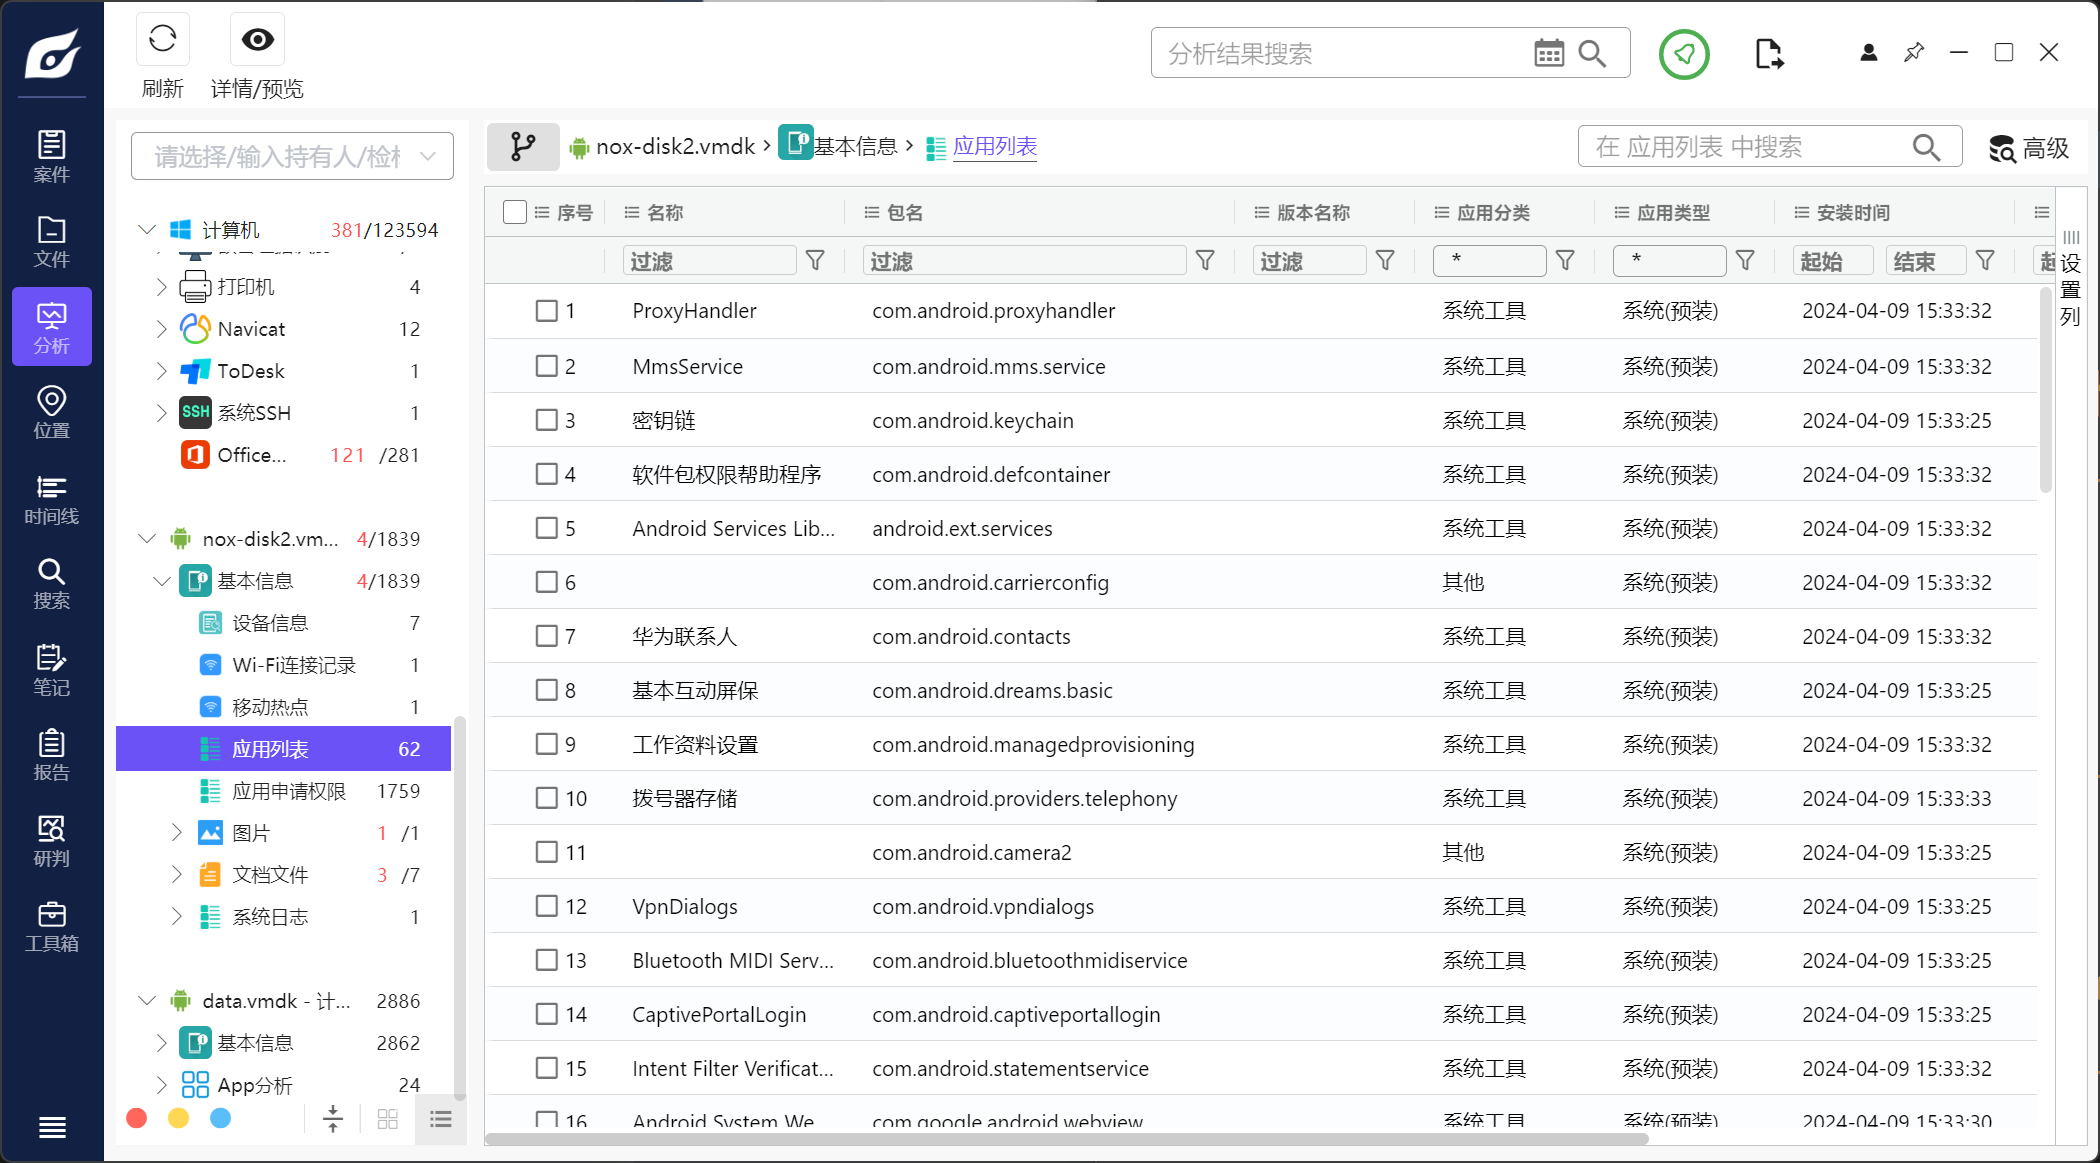Select the checkbox for row 7 华为联系人
Viewport: 2100px width, 1163px height.
pyautogui.click(x=546, y=636)
